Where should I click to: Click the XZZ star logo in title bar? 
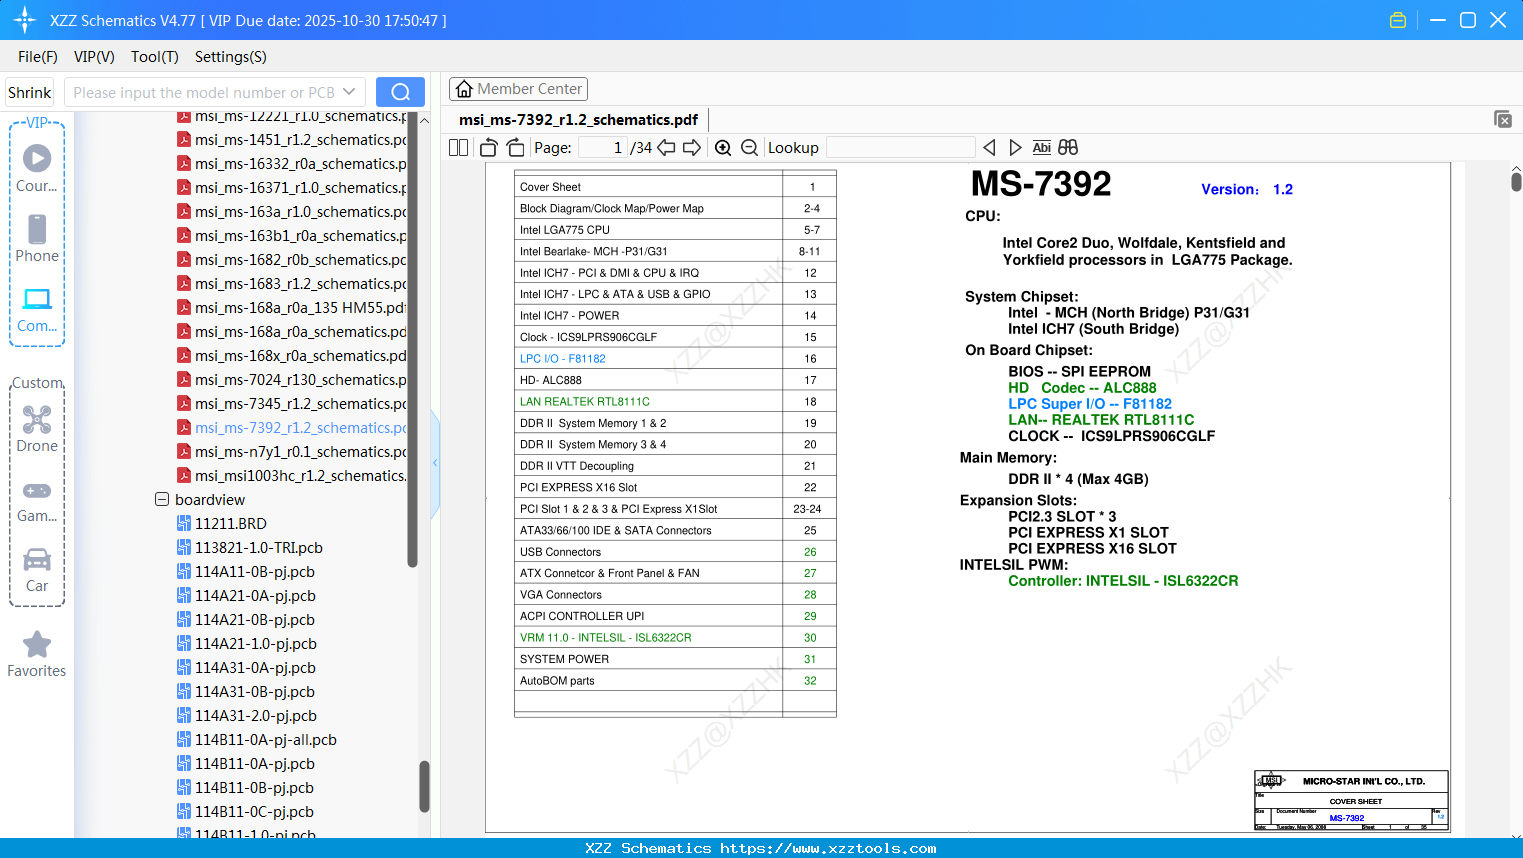pyautogui.click(x=25, y=20)
